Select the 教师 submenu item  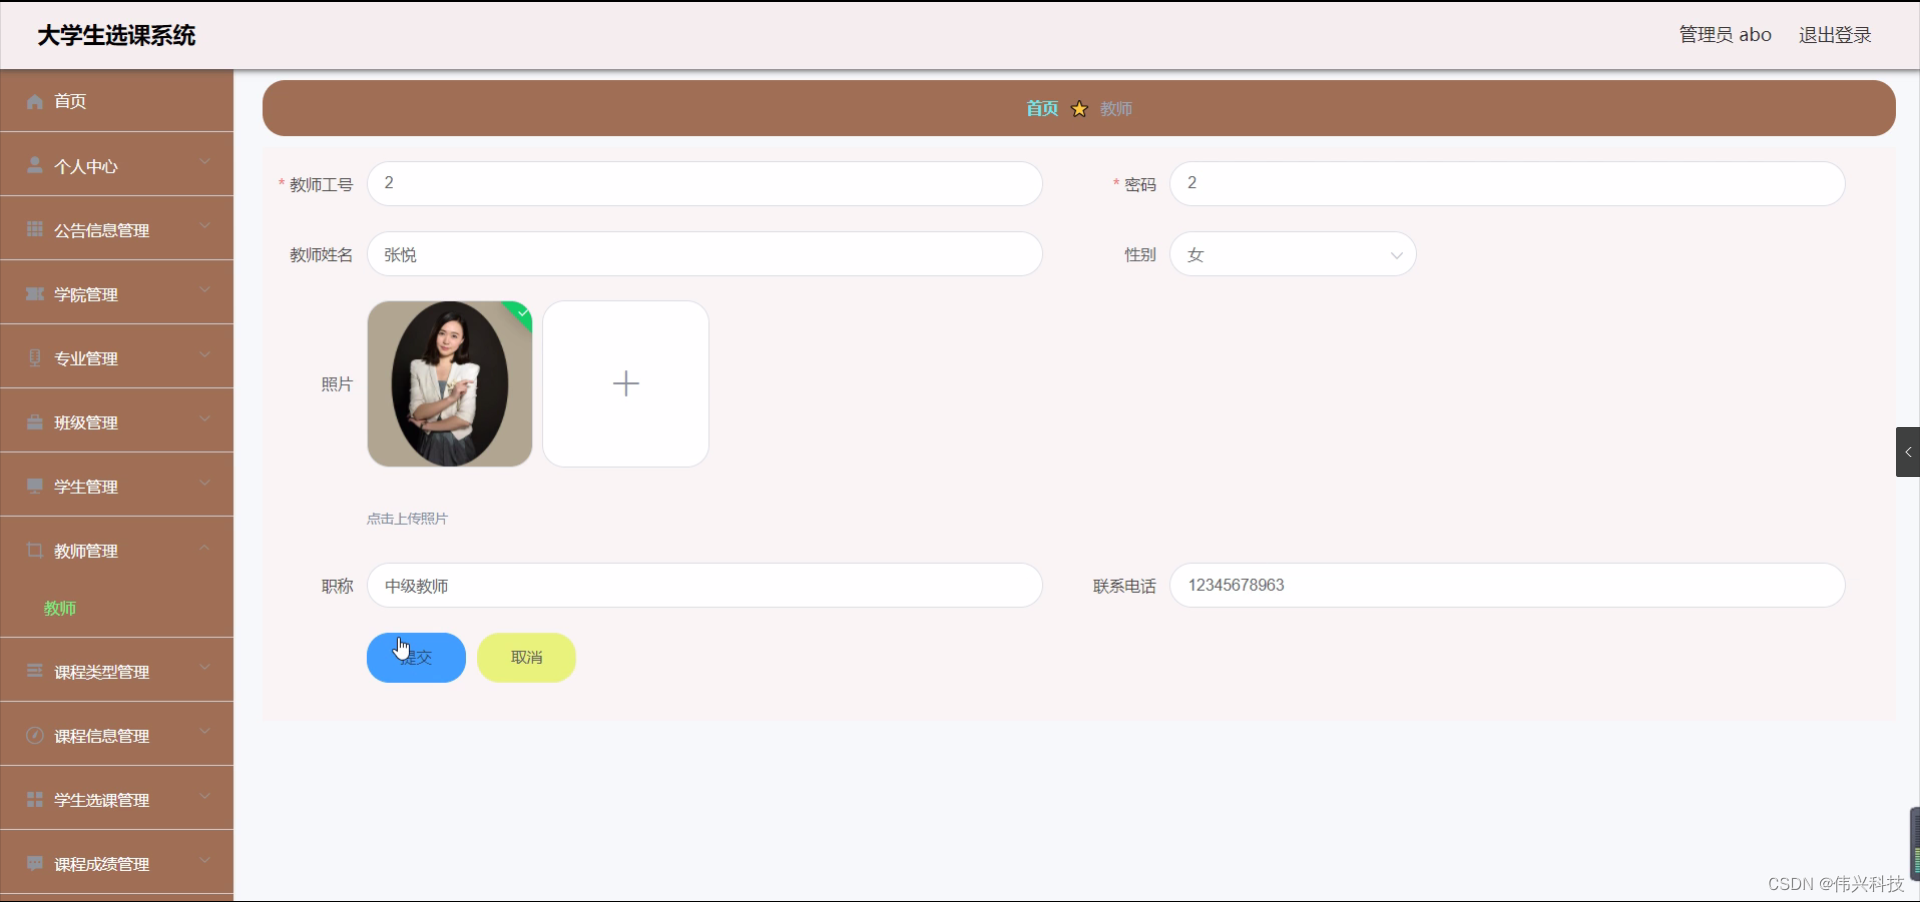60,608
